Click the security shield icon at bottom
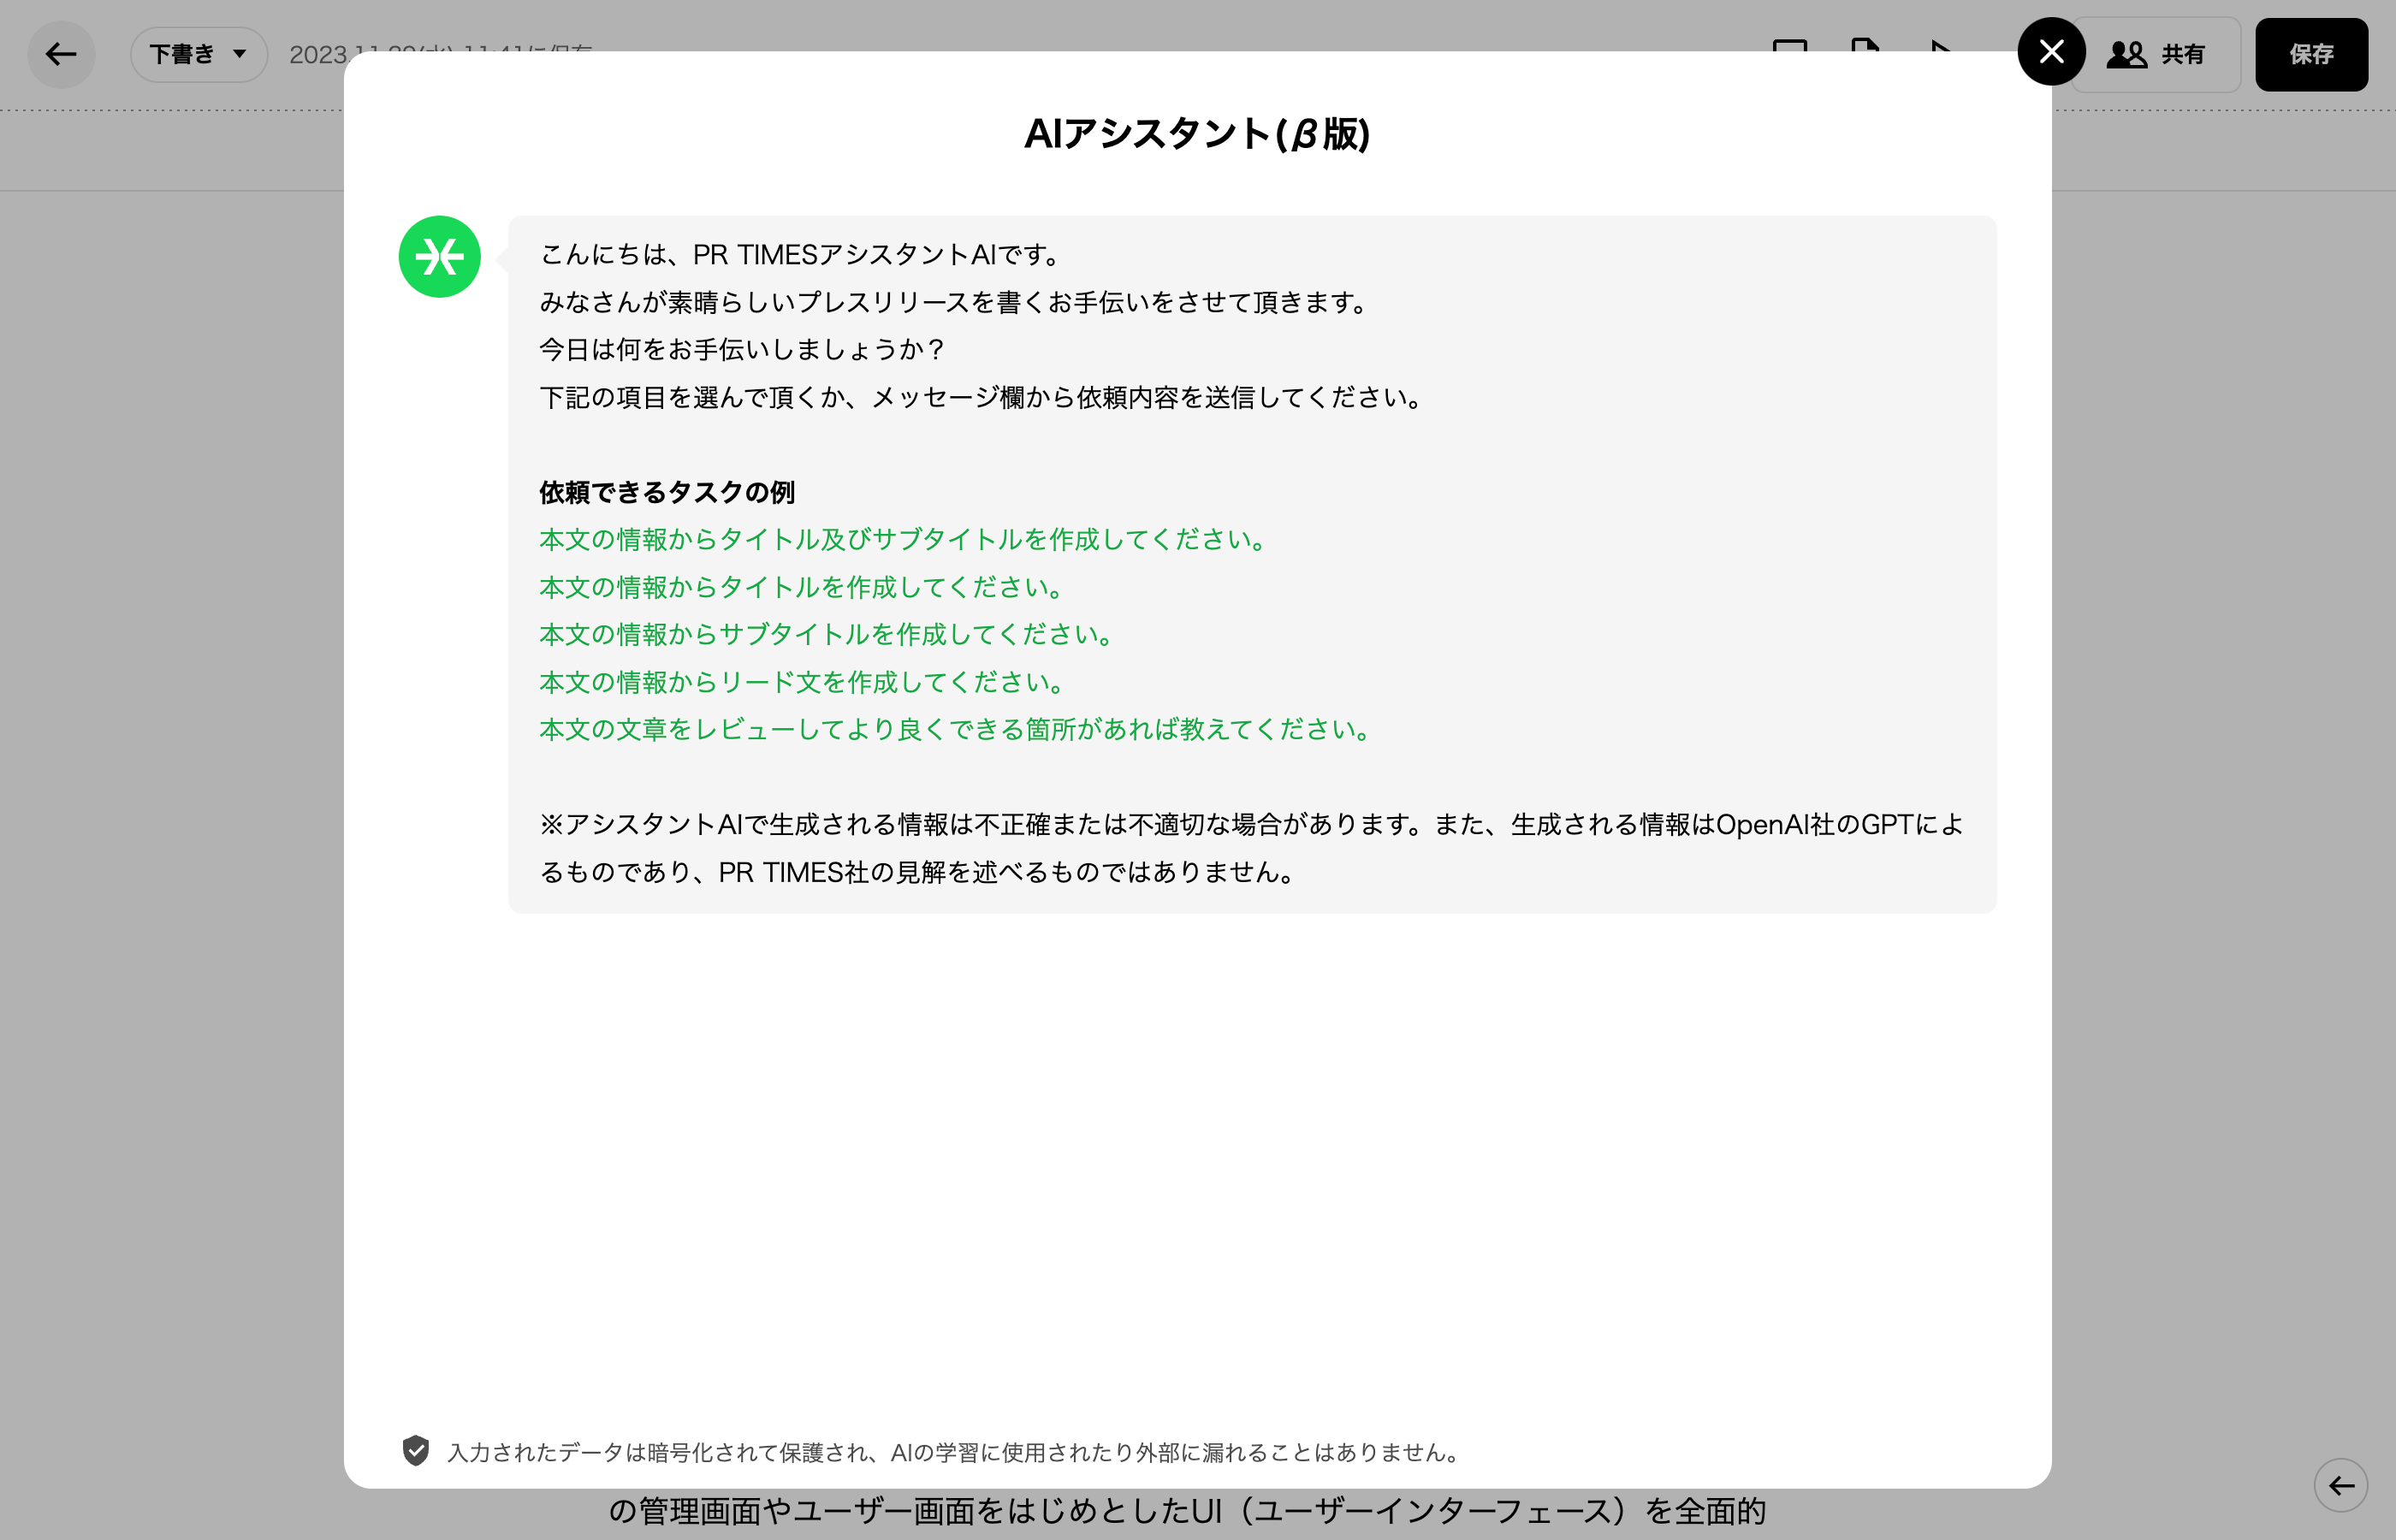Image resolution: width=2396 pixels, height=1540 pixels. tap(414, 1451)
